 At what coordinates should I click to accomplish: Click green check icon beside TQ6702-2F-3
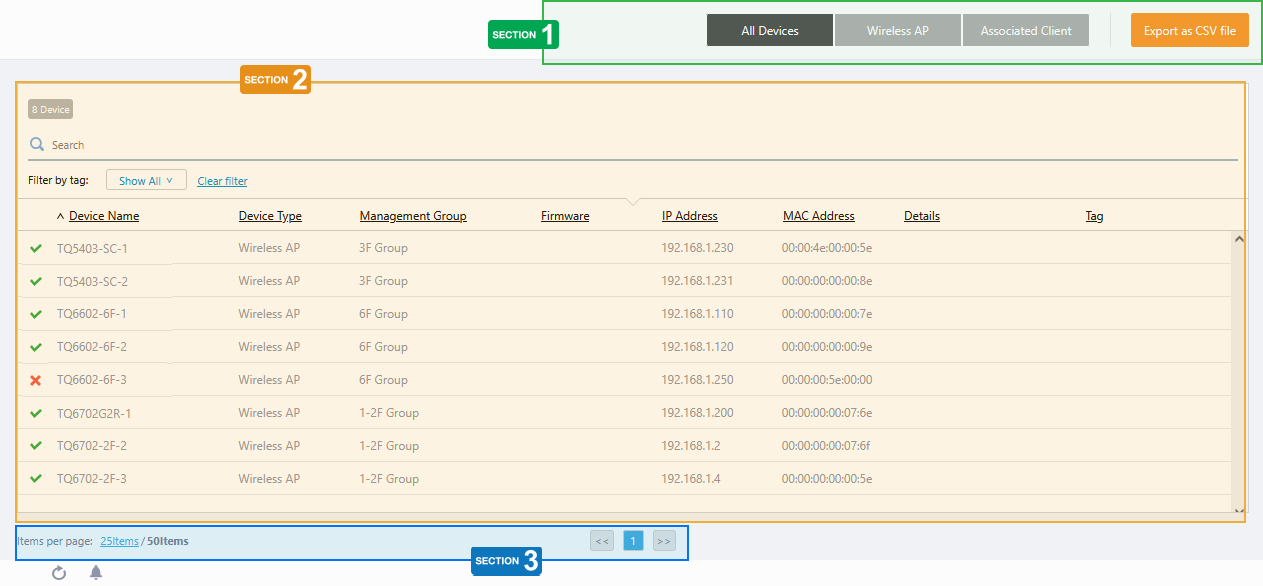click(36, 478)
